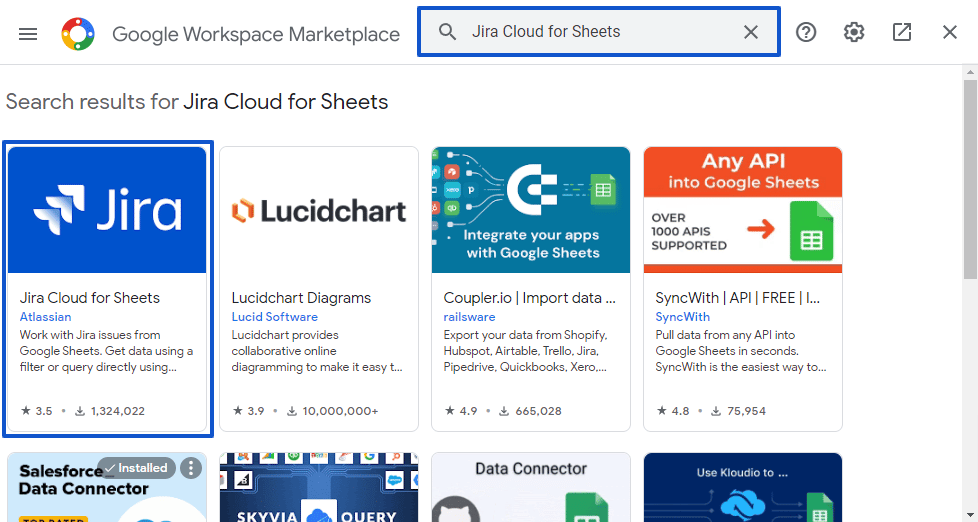Click the 1,324,022 downloads count
Viewport: 978px width, 522px height.
[x=110, y=411]
